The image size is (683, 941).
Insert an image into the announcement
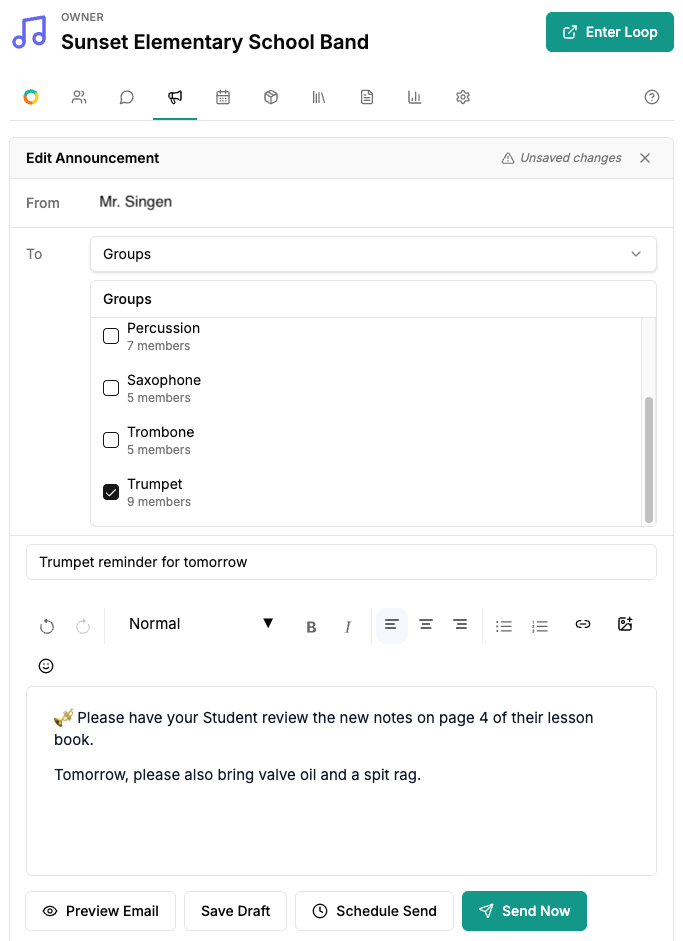pyautogui.click(x=625, y=624)
